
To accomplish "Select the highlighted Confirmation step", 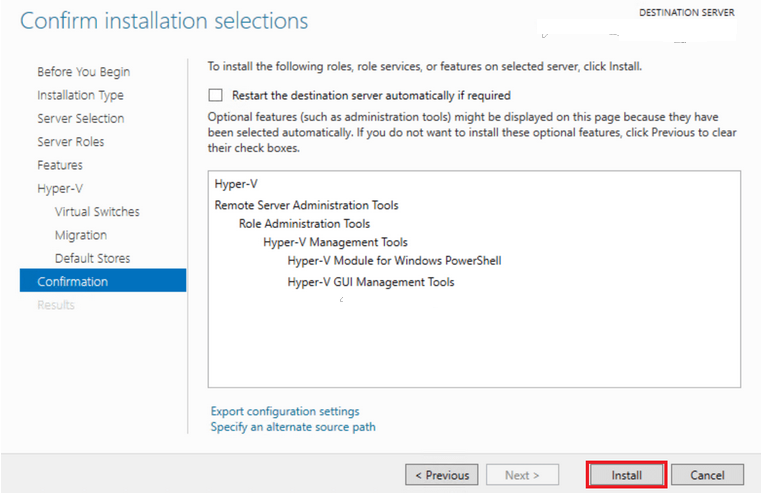I will (x=103, y=281).
